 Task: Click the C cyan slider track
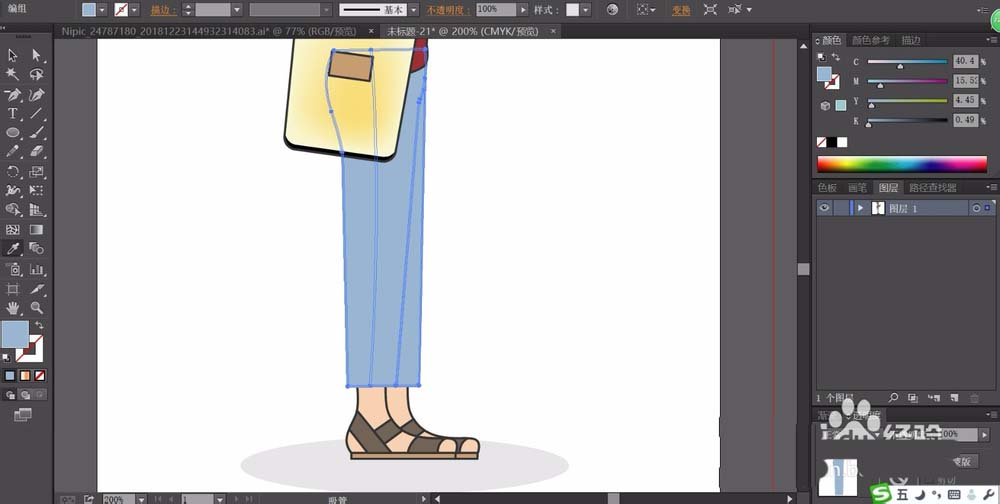[908, 62]
